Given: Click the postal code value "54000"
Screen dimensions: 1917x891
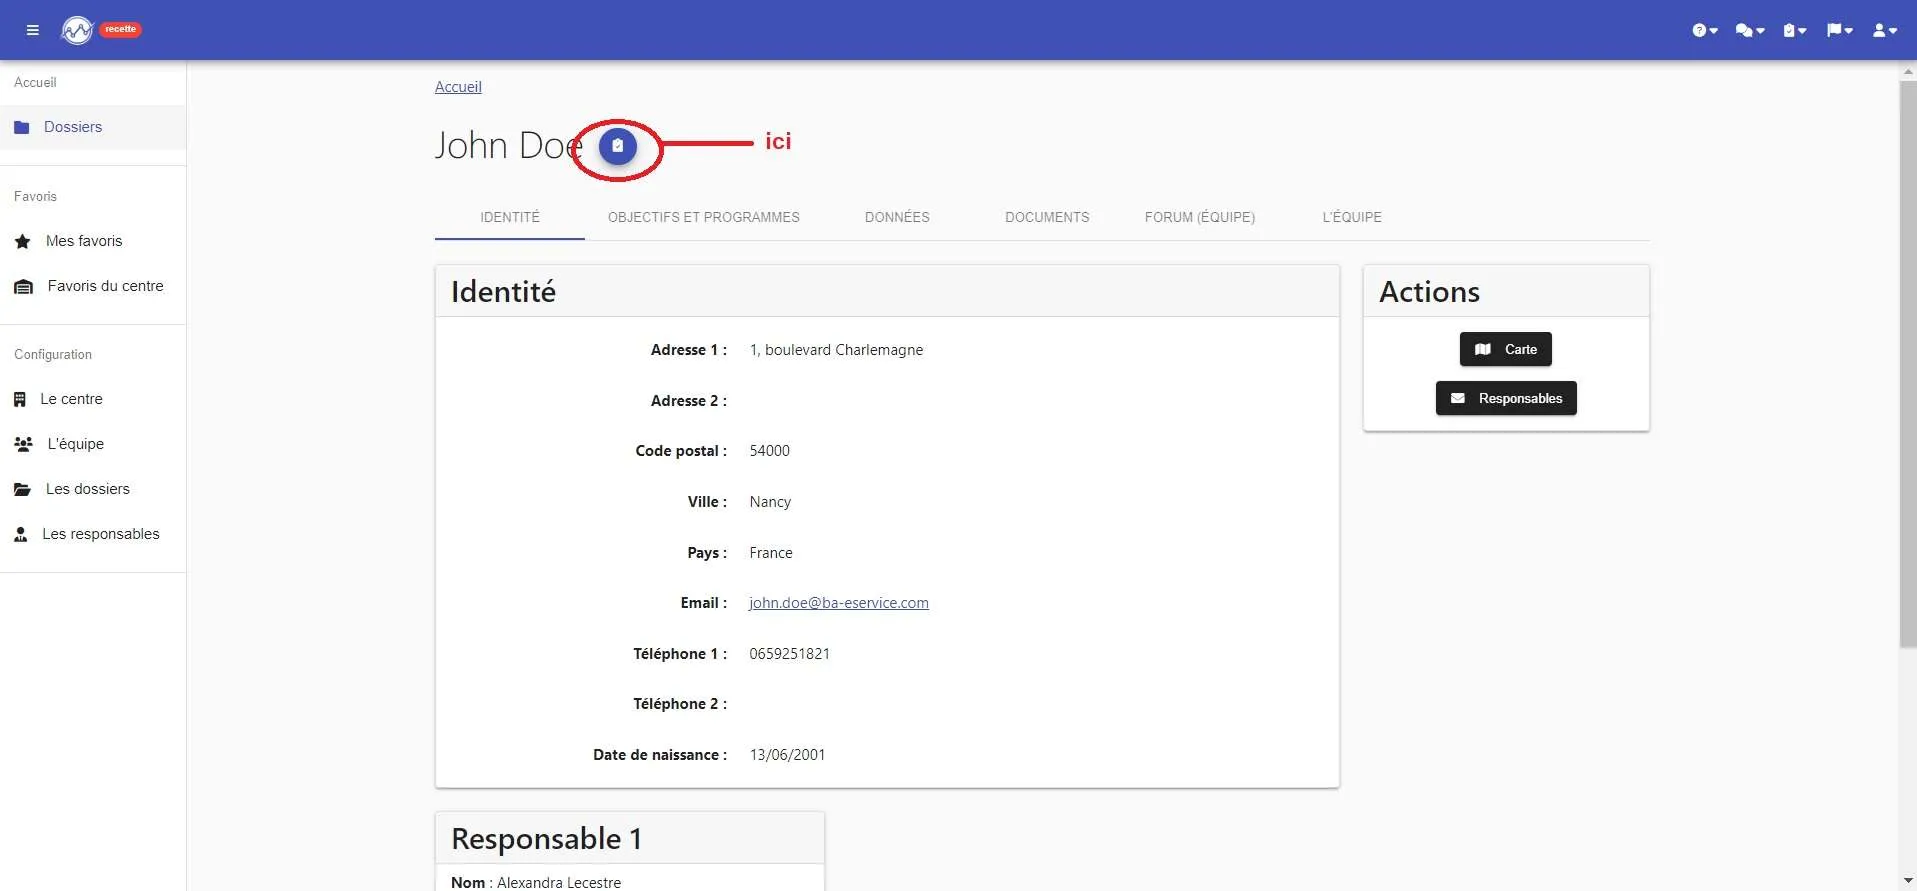Looking at the screenshot, I should 770,451.
